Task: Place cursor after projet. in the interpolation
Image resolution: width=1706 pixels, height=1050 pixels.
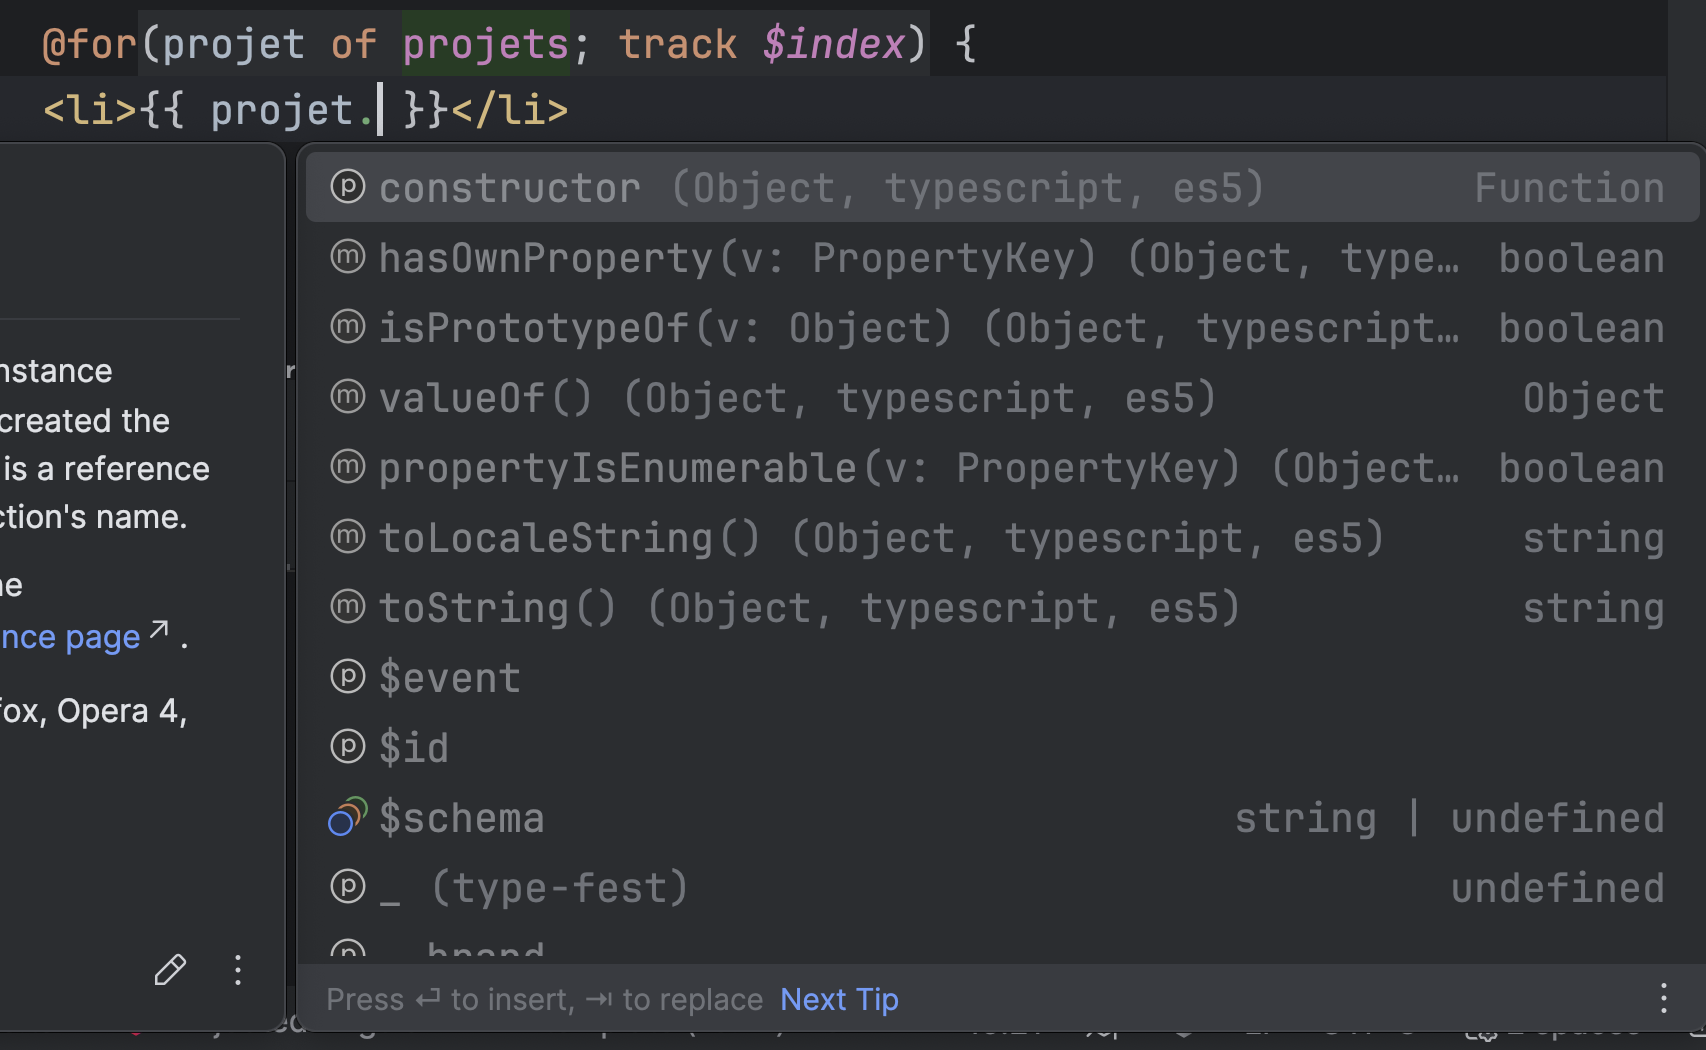Action: click(381, 110)
